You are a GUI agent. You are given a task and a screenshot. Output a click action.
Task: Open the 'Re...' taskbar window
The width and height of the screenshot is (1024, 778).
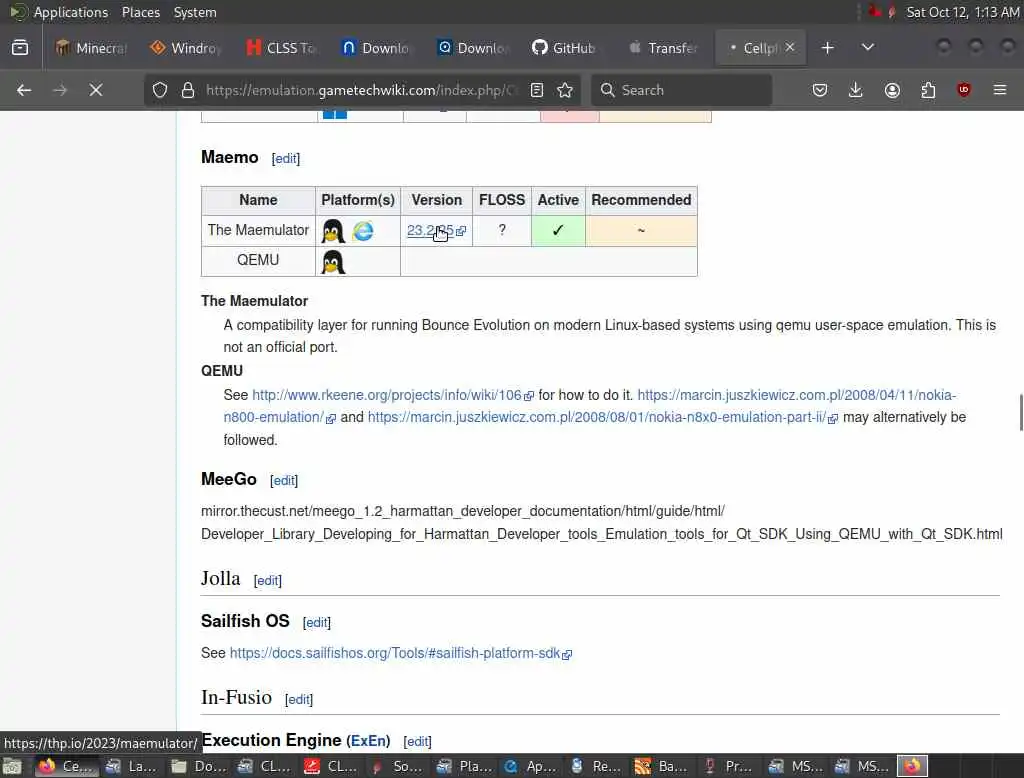(596, 766)
